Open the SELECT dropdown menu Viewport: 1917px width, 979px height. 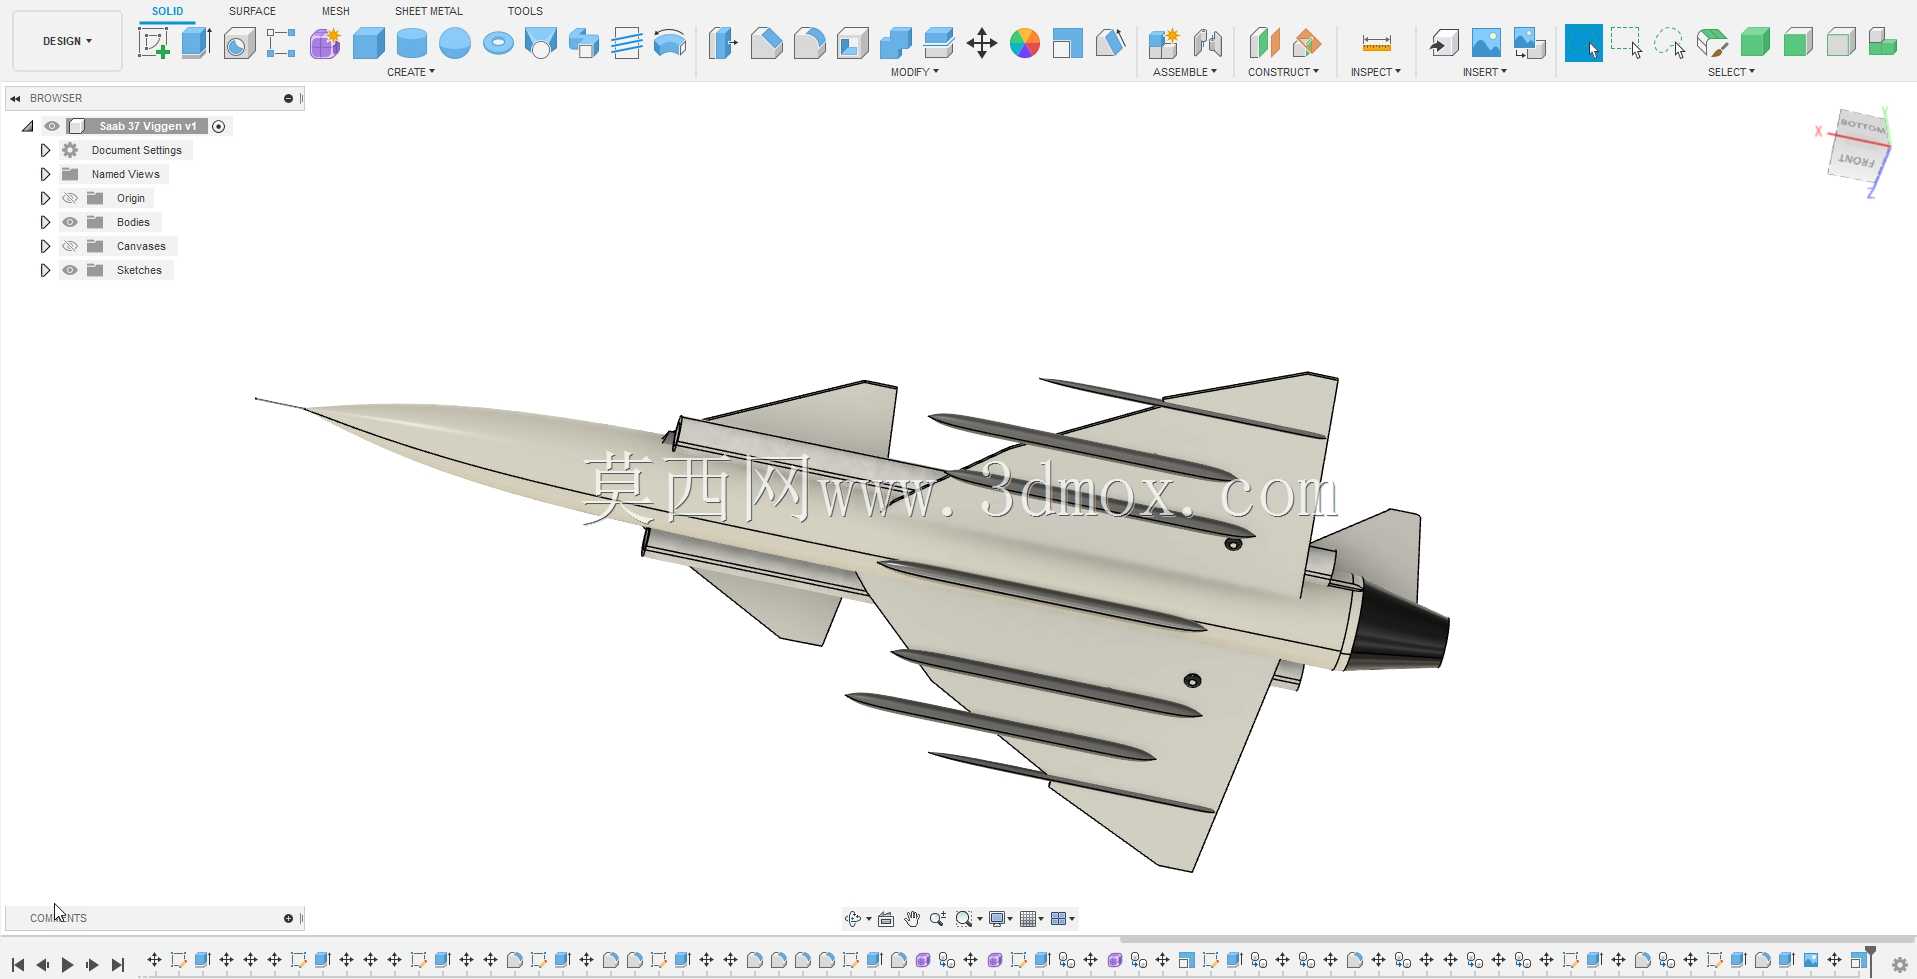click(1731, 72)
